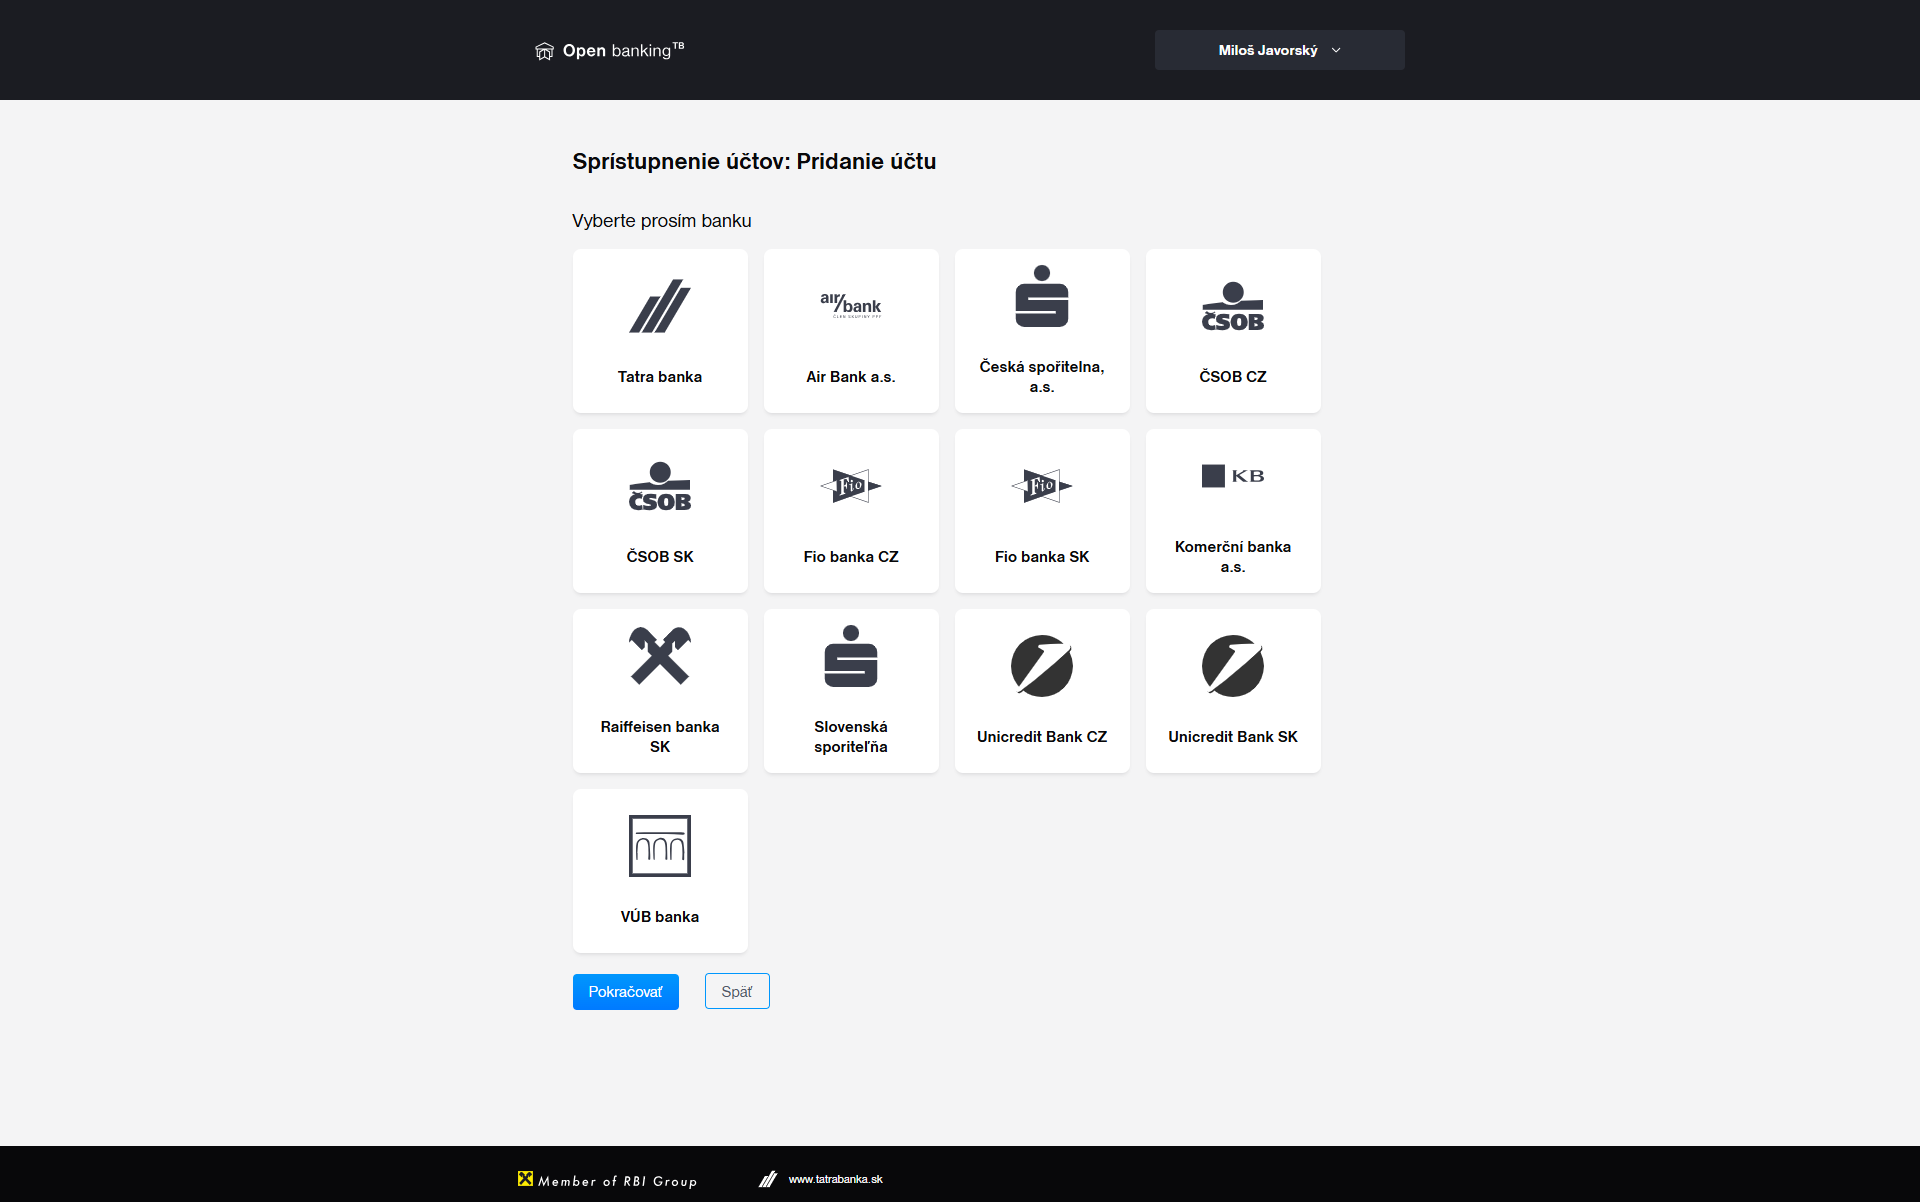Click the 'Unicredit Bank CZ' label
1920x1202 pixels.
(1042, 737)
